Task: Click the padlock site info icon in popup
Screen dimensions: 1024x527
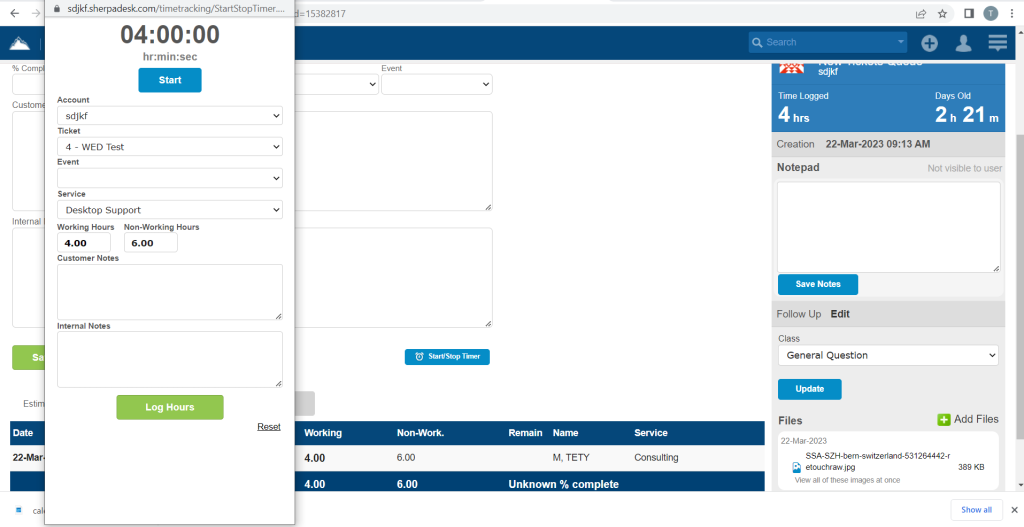Action: (56, 9)
